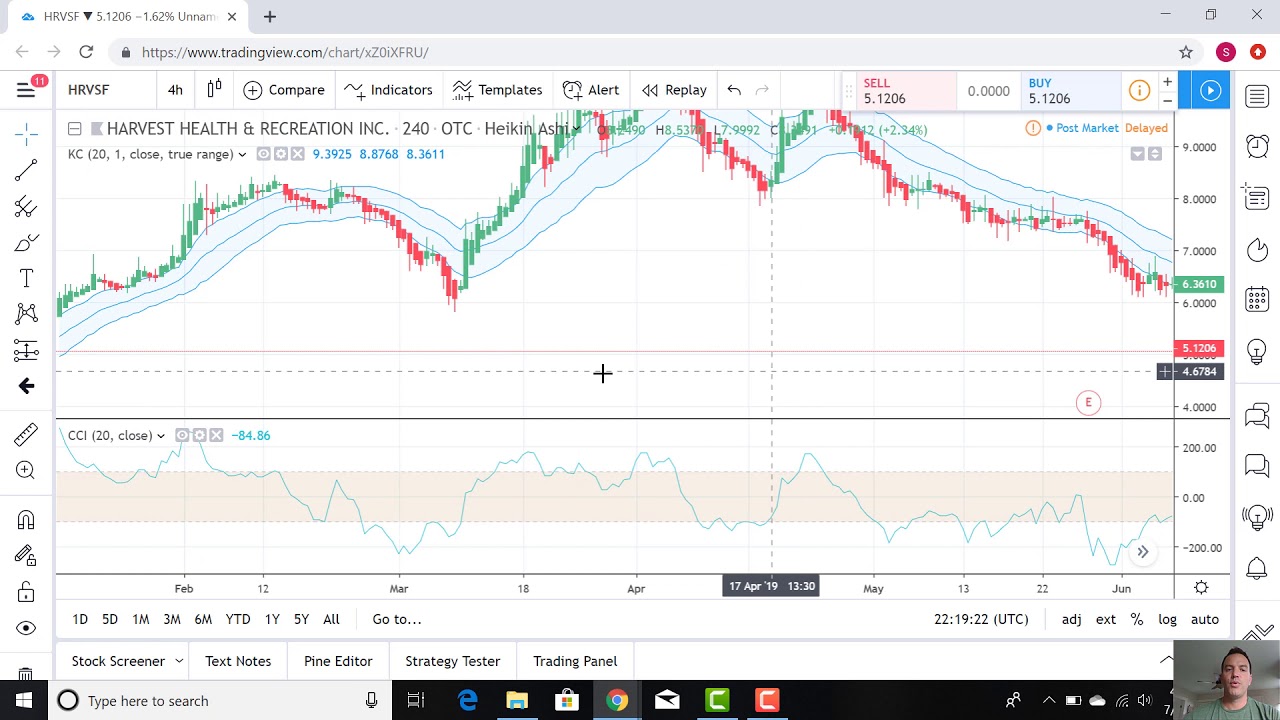This screenshot has width=1280, height=720.
Task: Select the XABCD patterns tool
Action: 26,314
